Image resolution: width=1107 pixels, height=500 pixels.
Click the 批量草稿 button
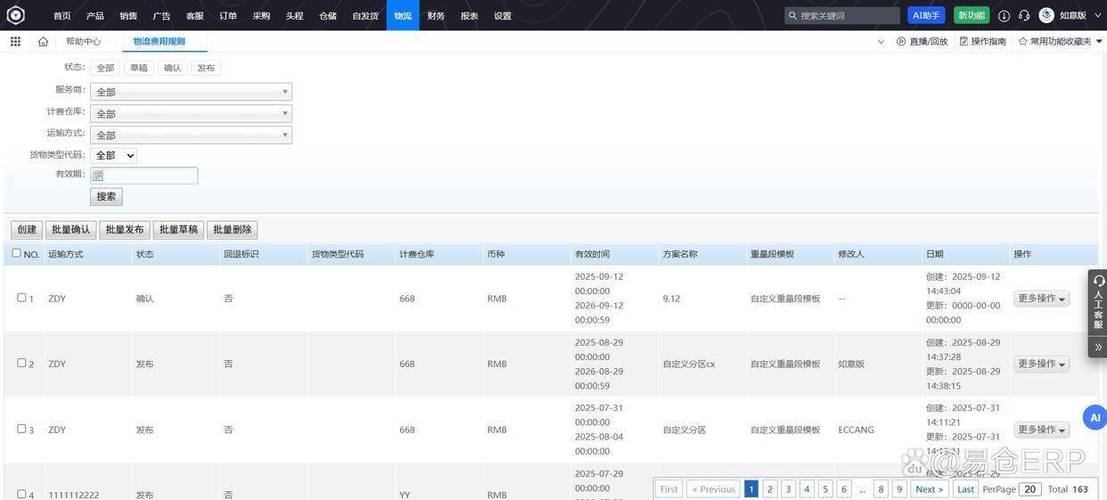(178, 230)
